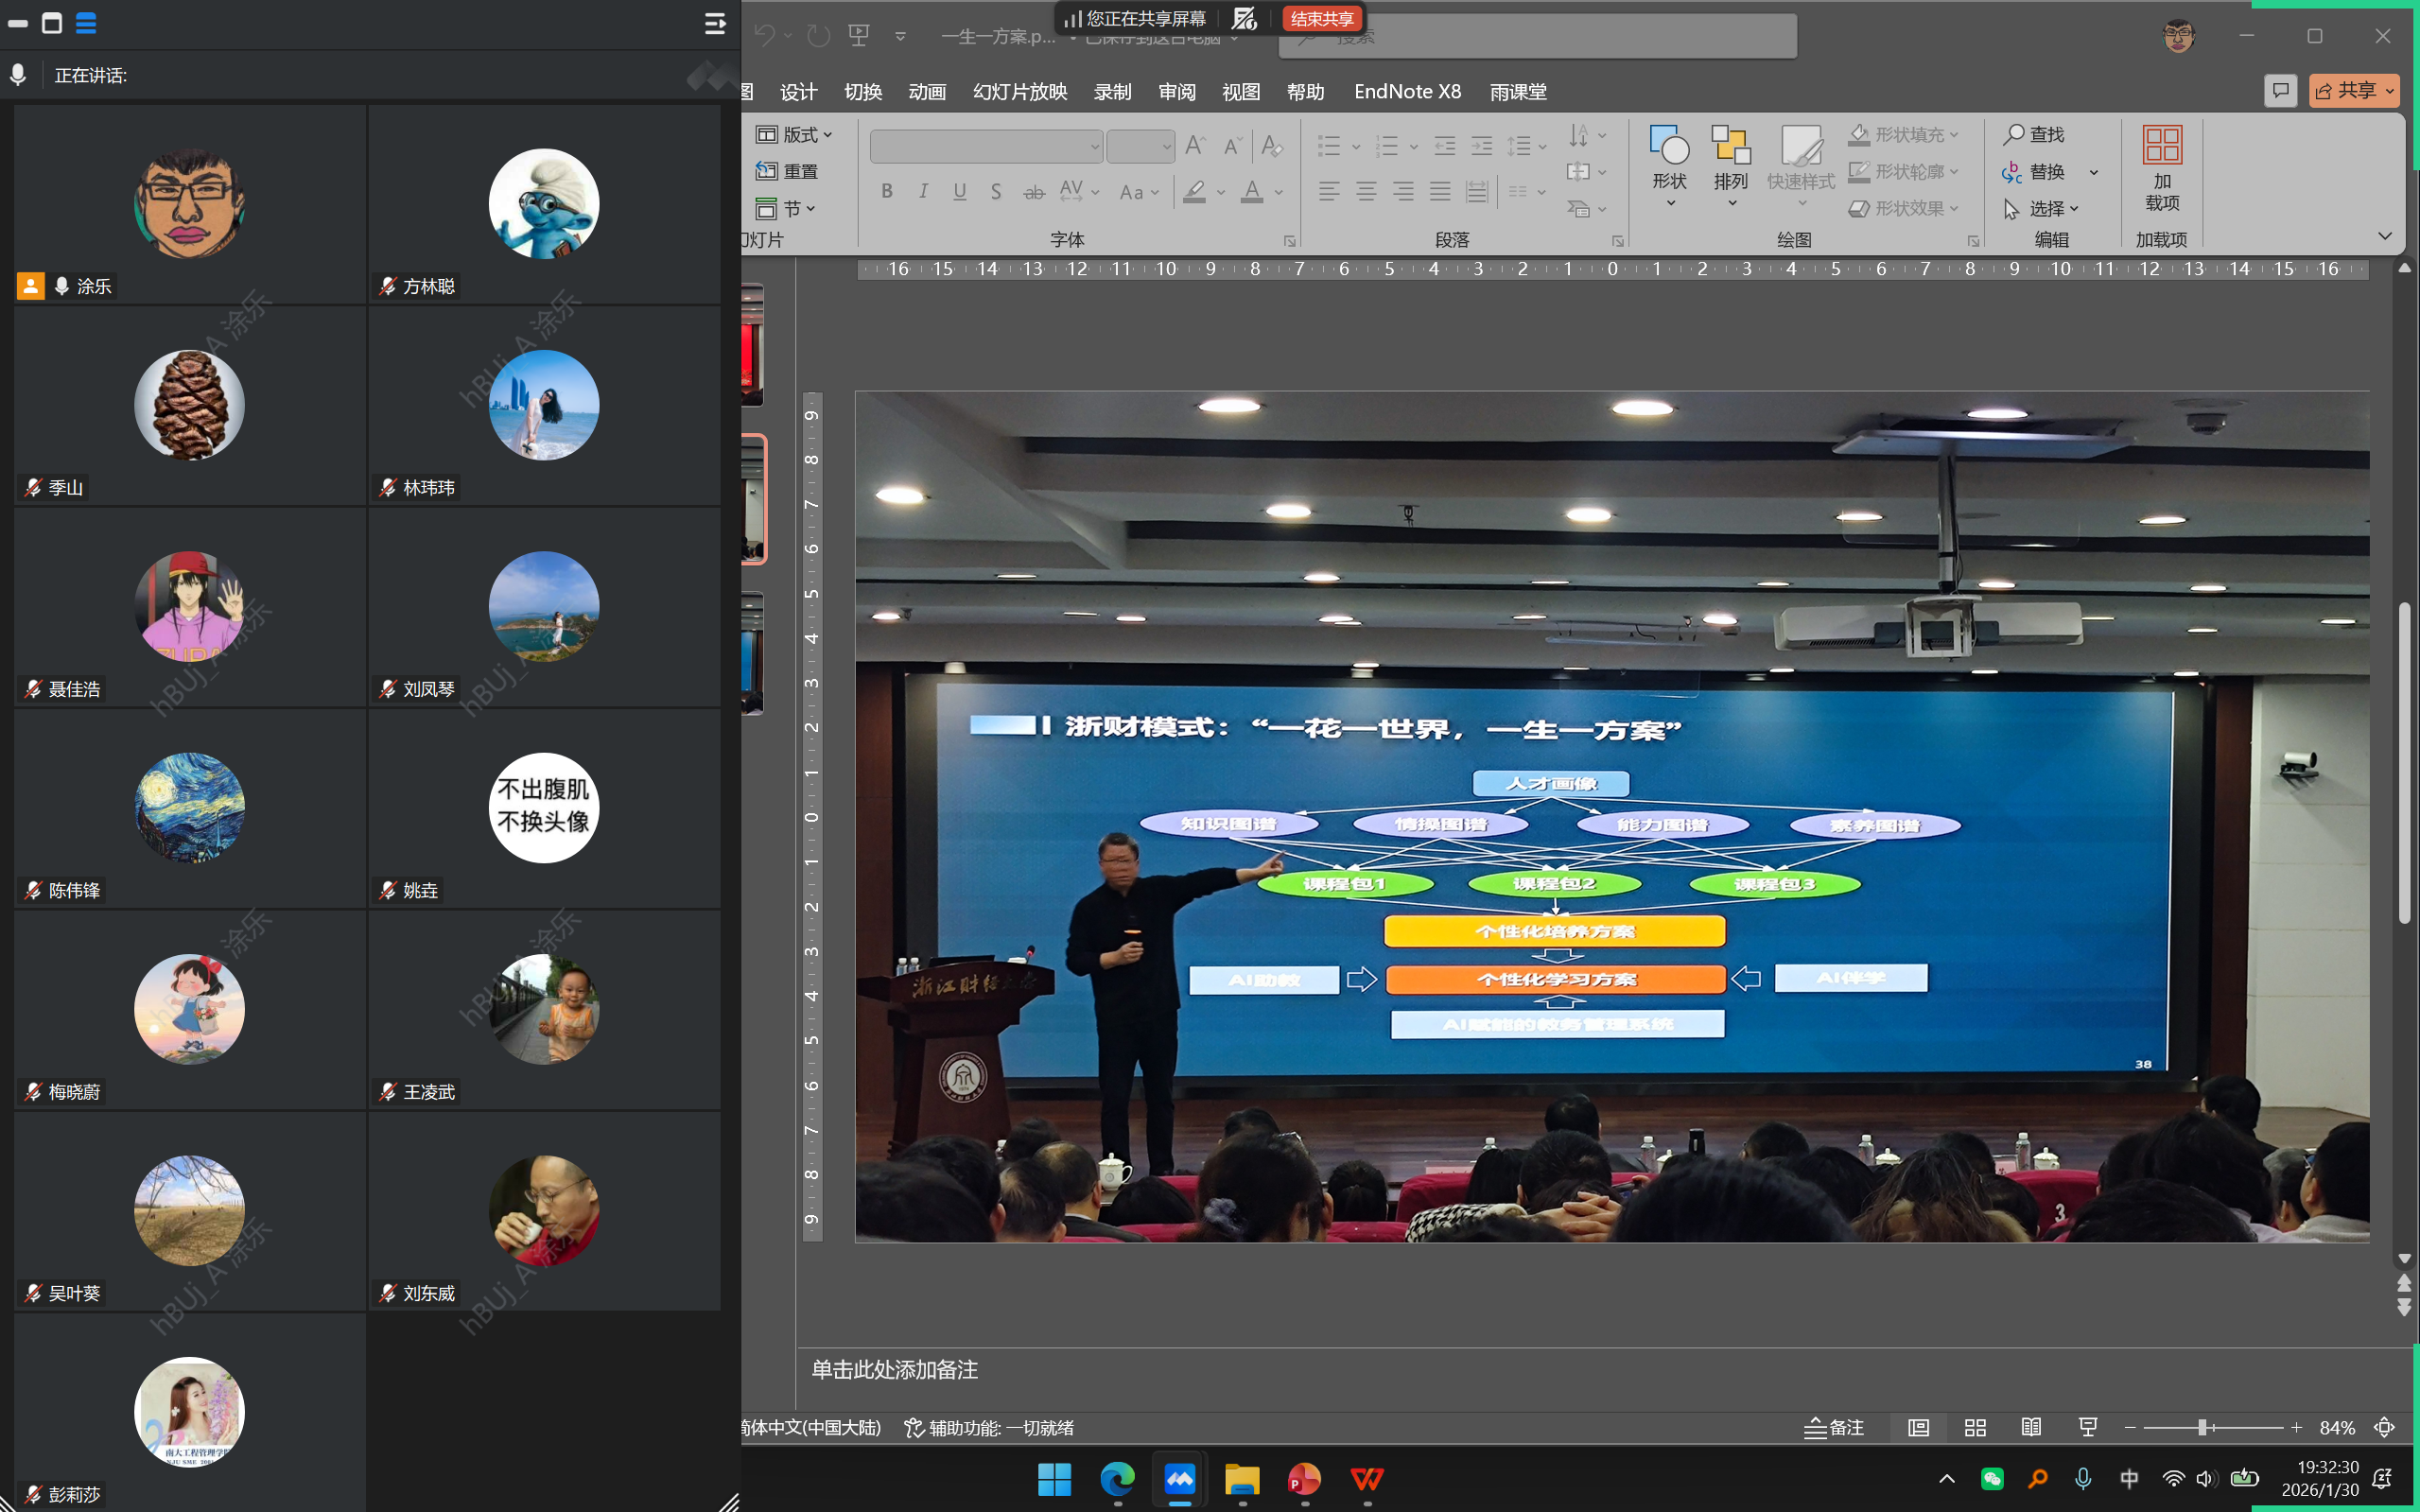
Task: Click the Arrange shapes icon
Action: coord(1730,147)
